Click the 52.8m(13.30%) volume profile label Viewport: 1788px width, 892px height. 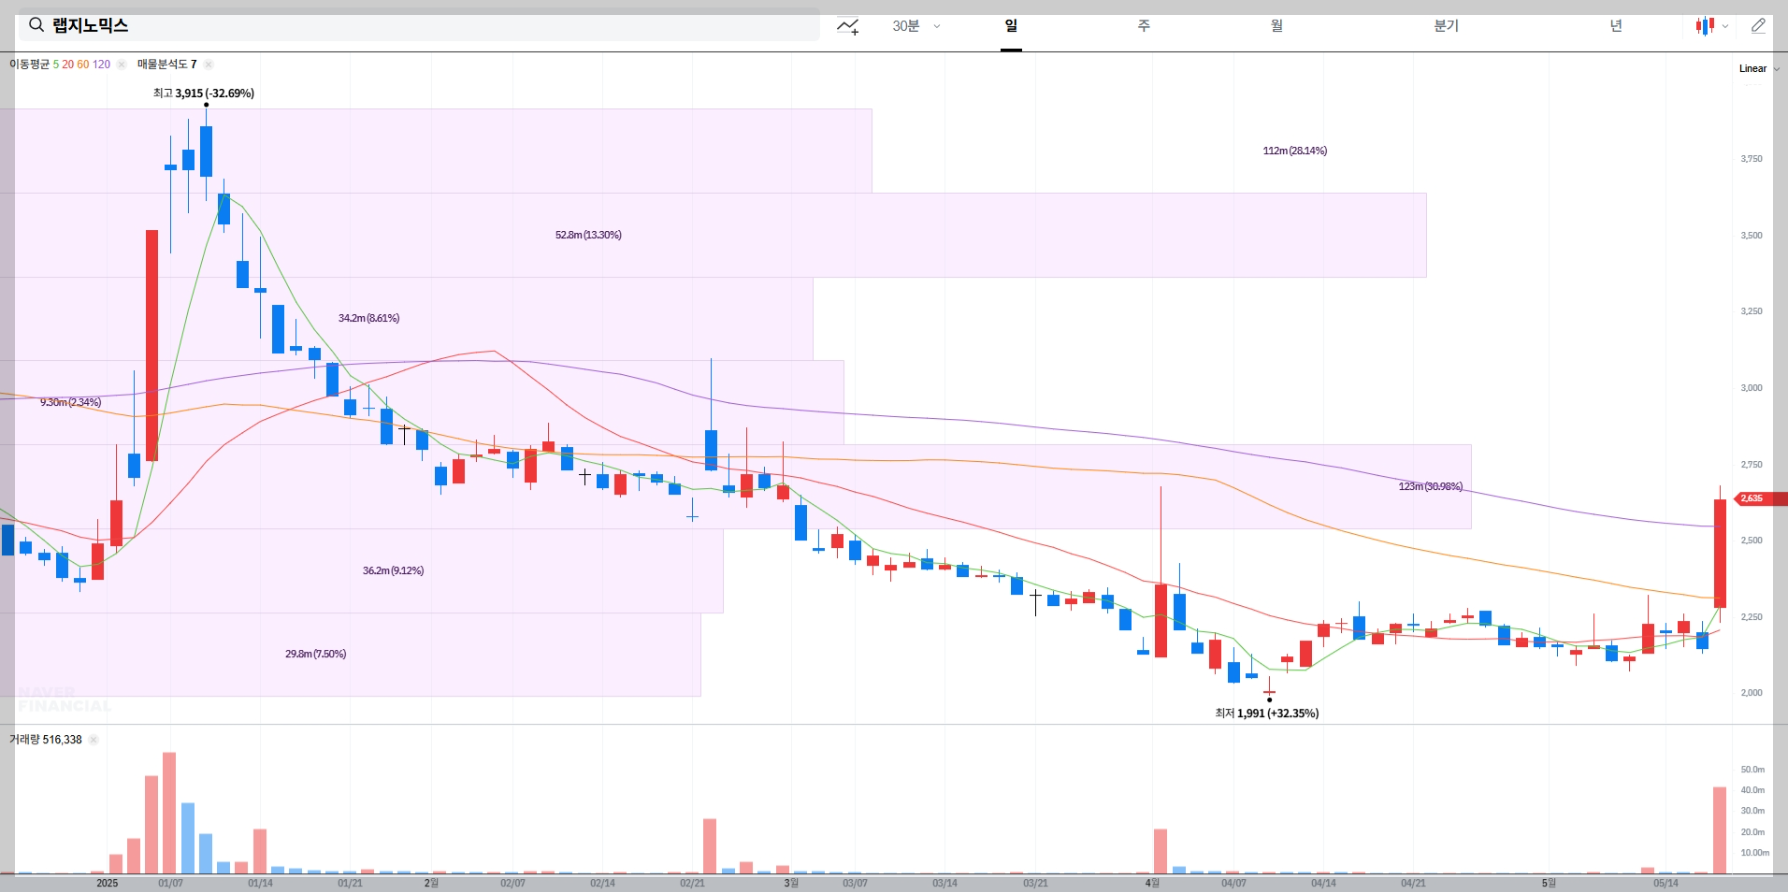(588, 235)
